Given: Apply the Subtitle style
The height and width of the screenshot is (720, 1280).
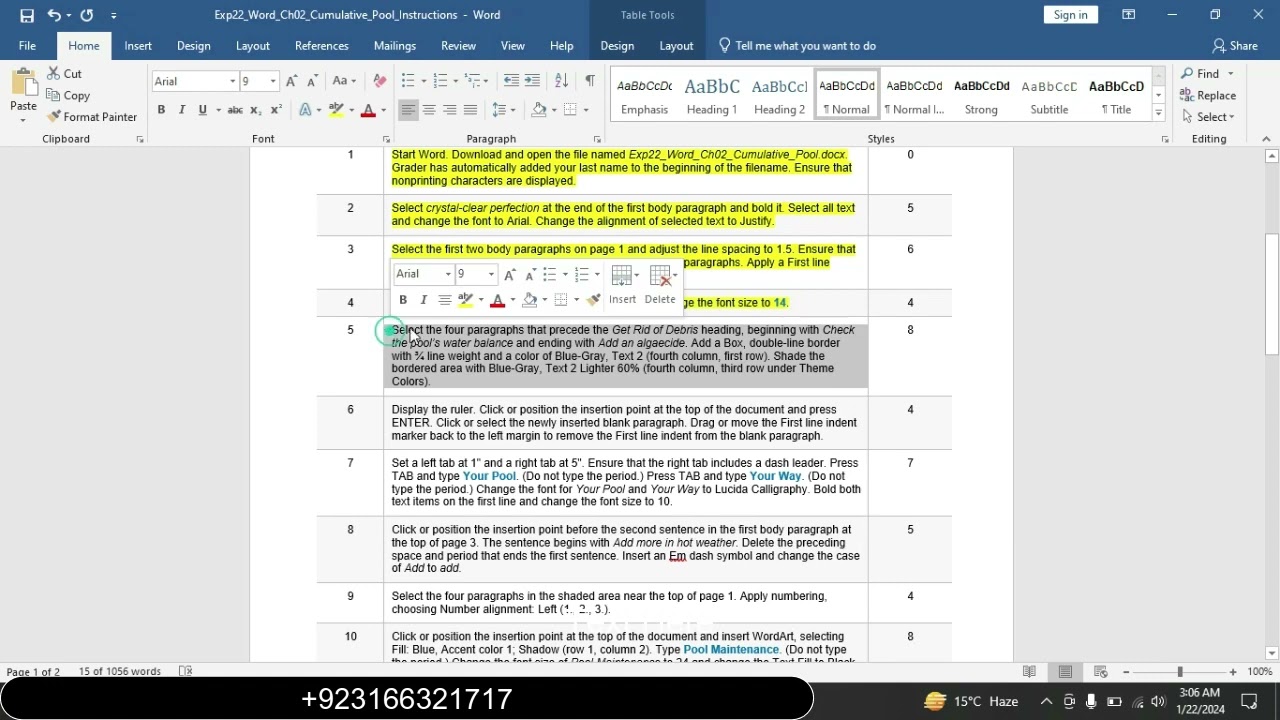Looking at the screenshot, I should pos(1049,96).
